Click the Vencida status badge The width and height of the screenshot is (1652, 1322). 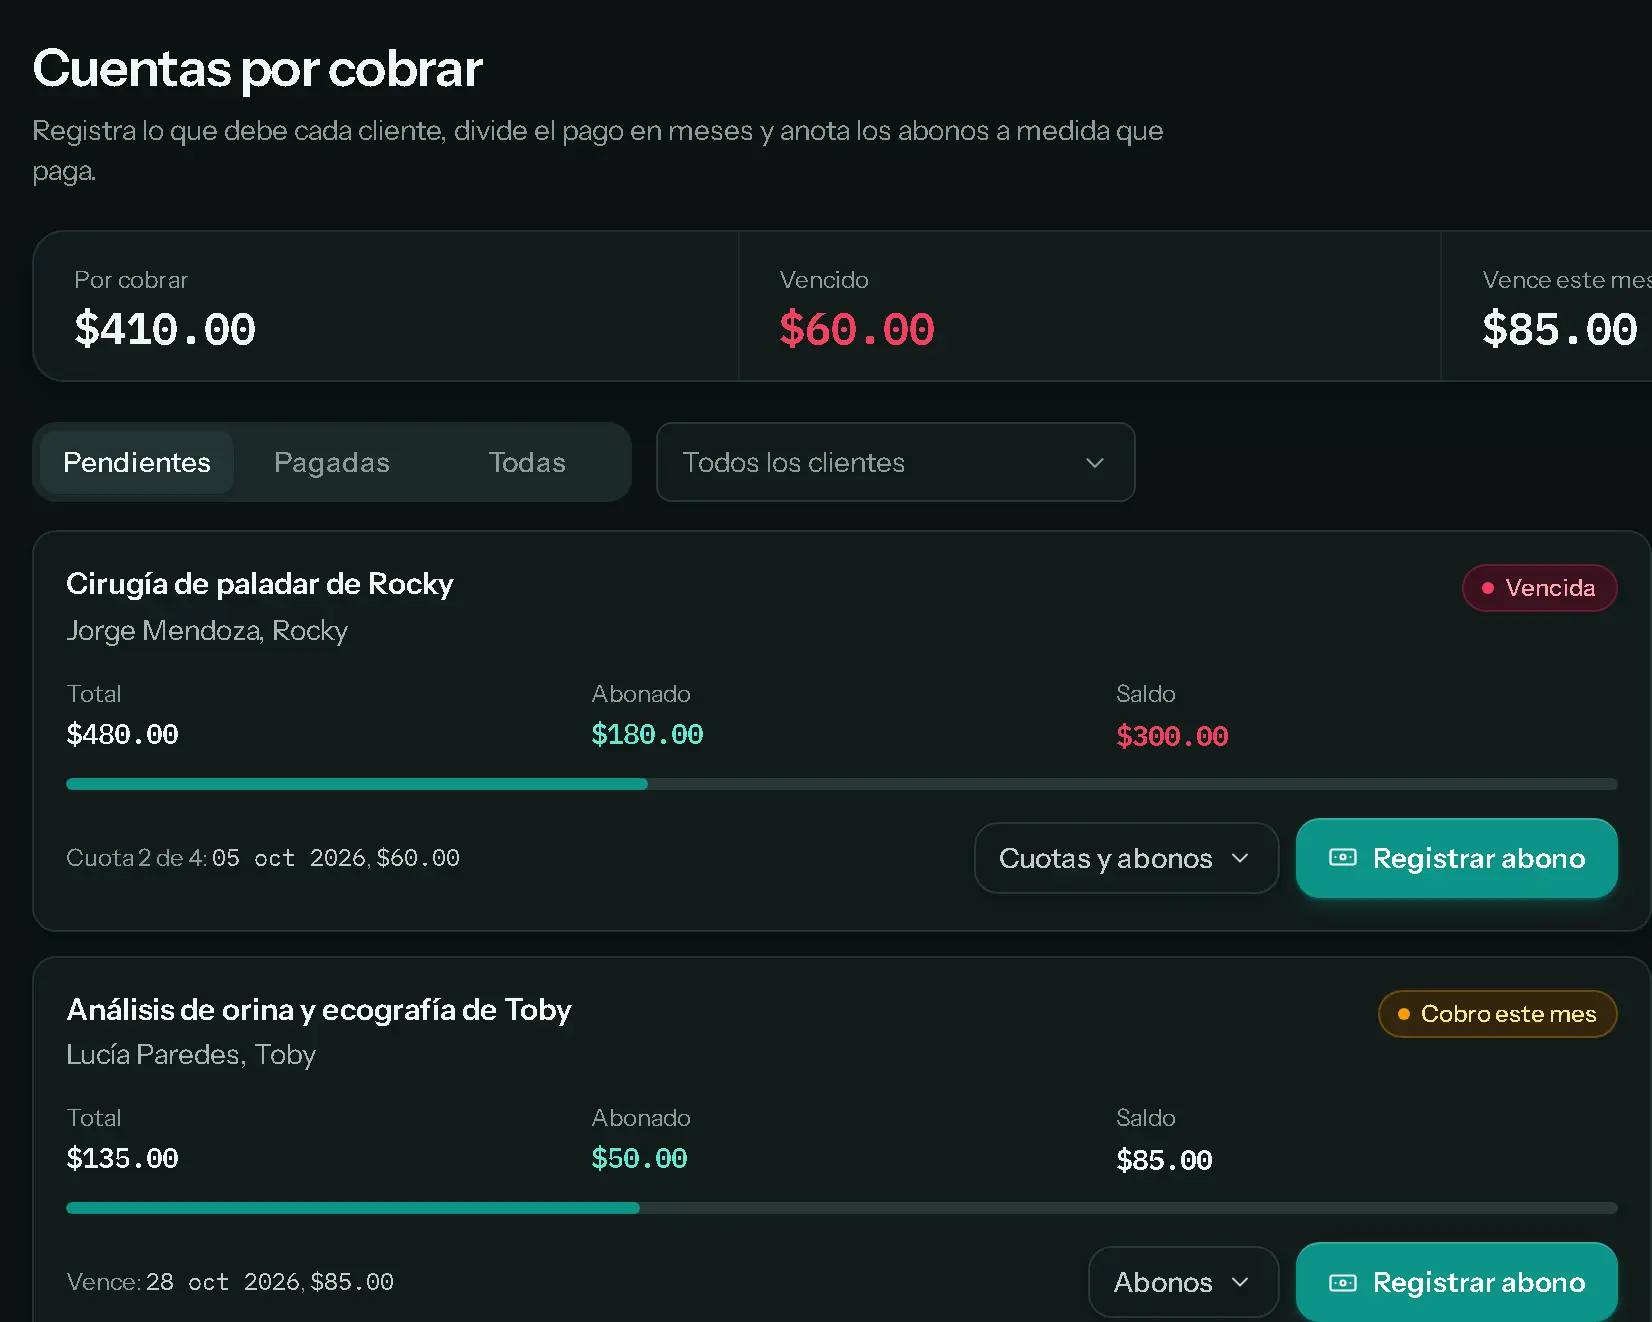[x=1539, y=588]
